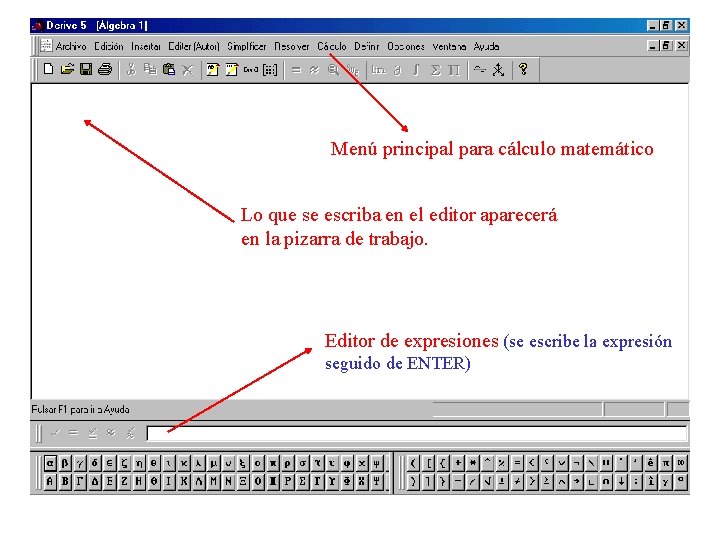Click the Save diskette icon
Screen dimensions: 720x540
point(86,69)
